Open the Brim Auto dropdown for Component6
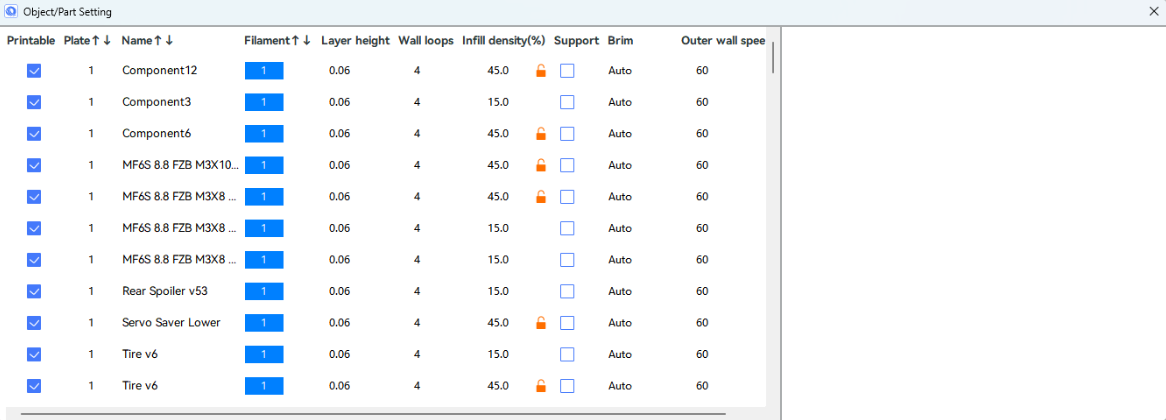 tap(620, 134)
